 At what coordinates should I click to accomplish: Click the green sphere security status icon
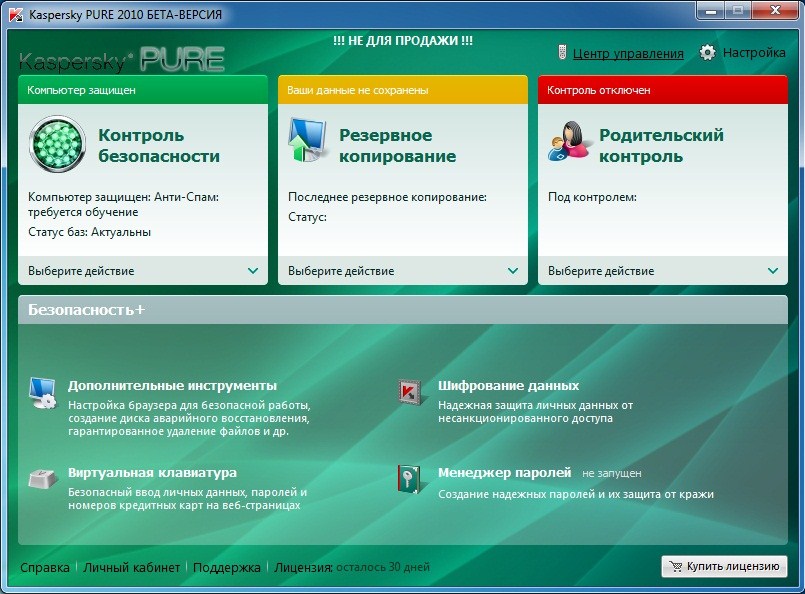[57, 144]
